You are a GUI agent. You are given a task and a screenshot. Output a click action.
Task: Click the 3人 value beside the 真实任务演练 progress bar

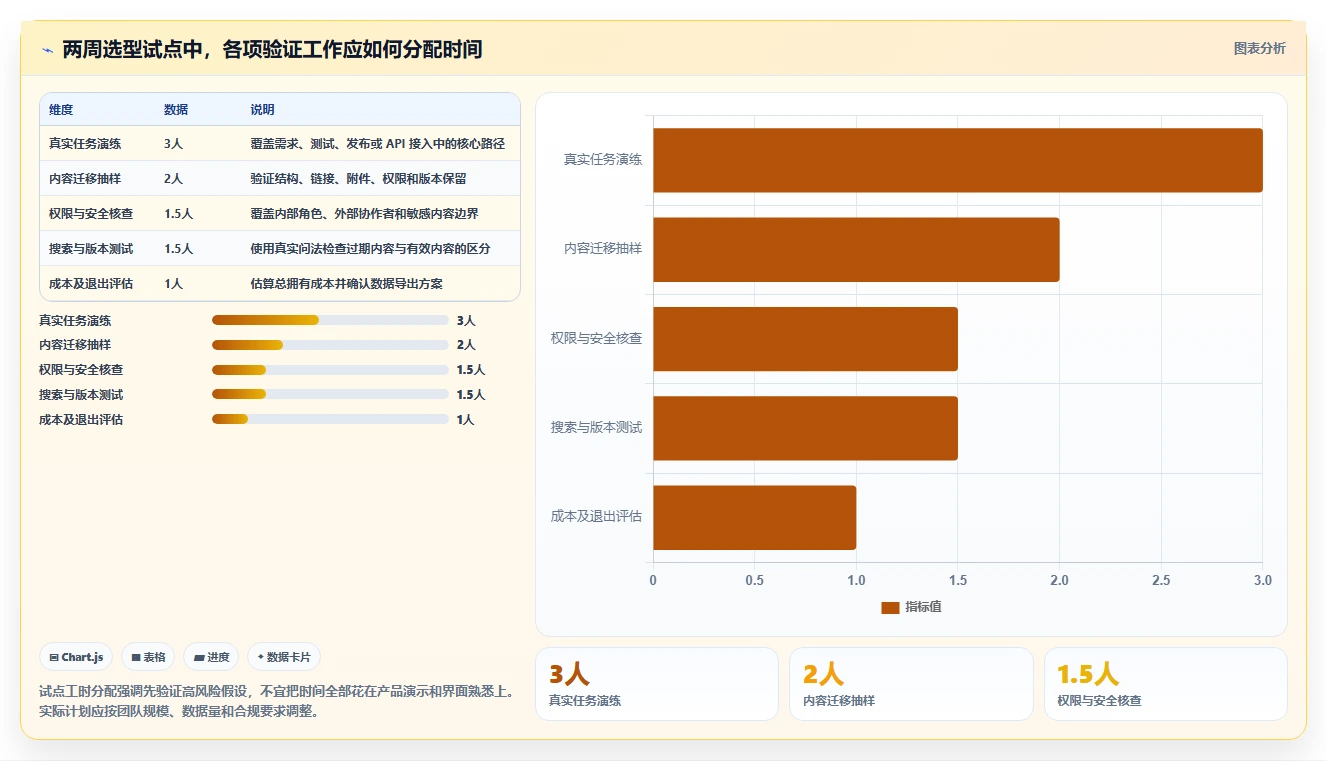click(x=466, y=321)
